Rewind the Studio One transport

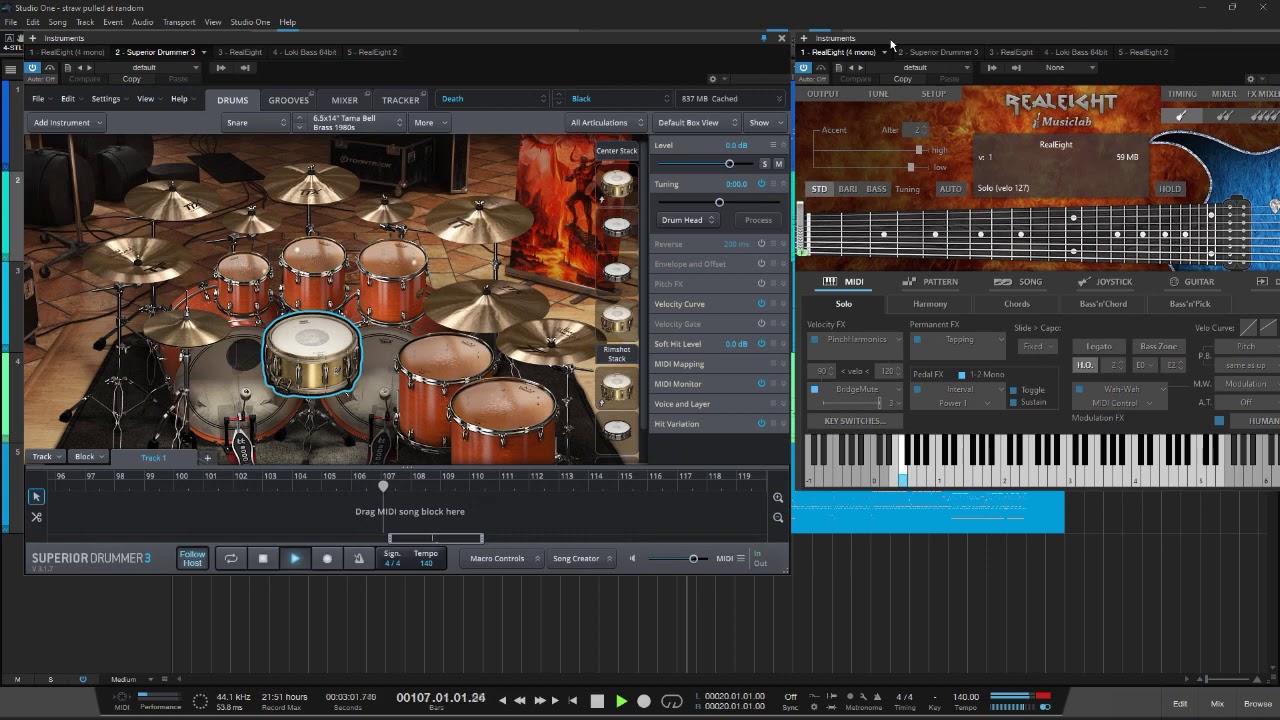pyautogui.click(x=519, y=701)
